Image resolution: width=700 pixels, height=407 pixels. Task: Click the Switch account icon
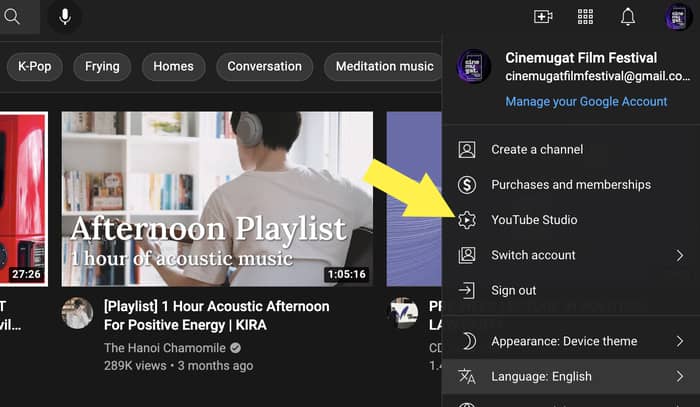(467, 255)
